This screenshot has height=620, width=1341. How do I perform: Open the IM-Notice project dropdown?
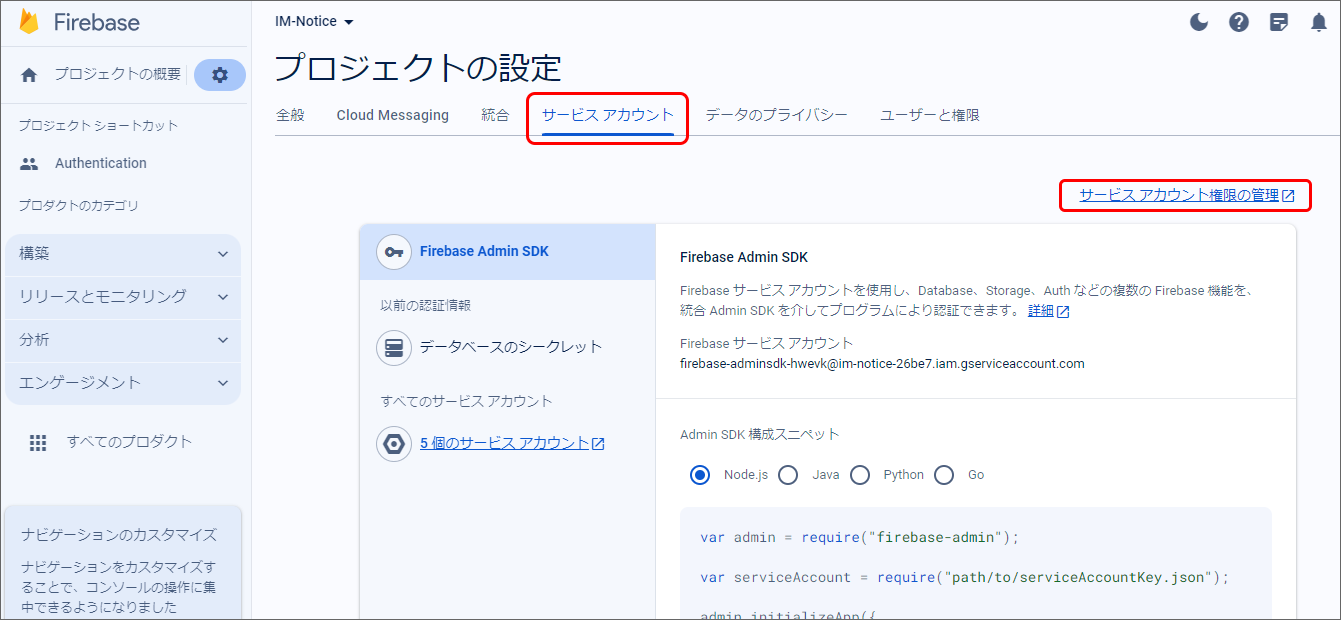pos(314,22)
